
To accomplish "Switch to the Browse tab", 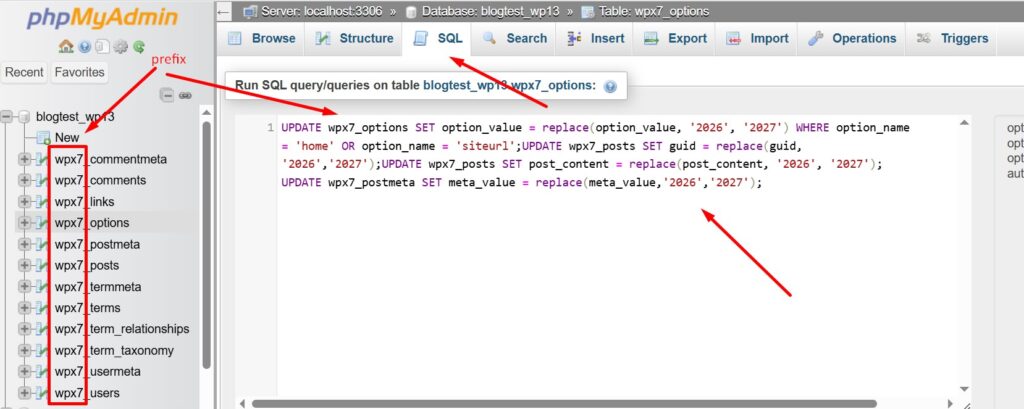I will point(261,39).
